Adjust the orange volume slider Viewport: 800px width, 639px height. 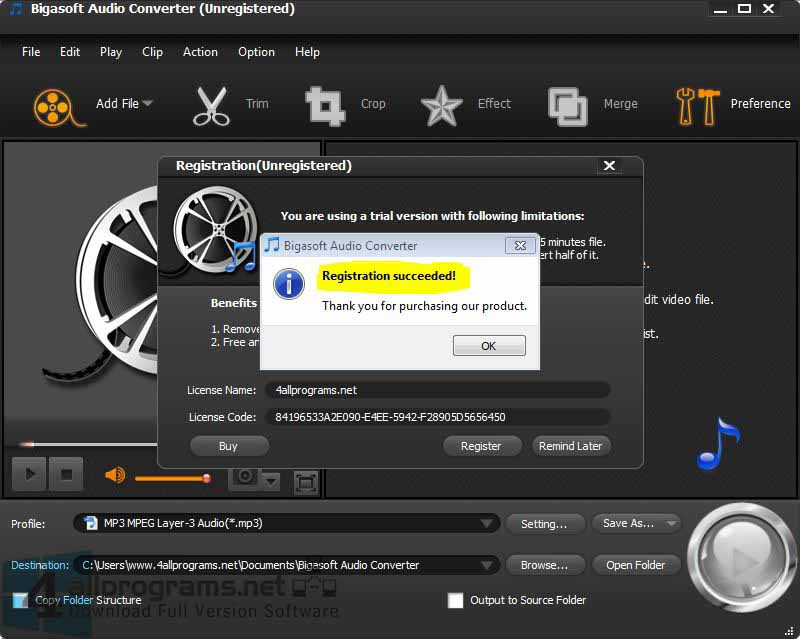(172, 478)
